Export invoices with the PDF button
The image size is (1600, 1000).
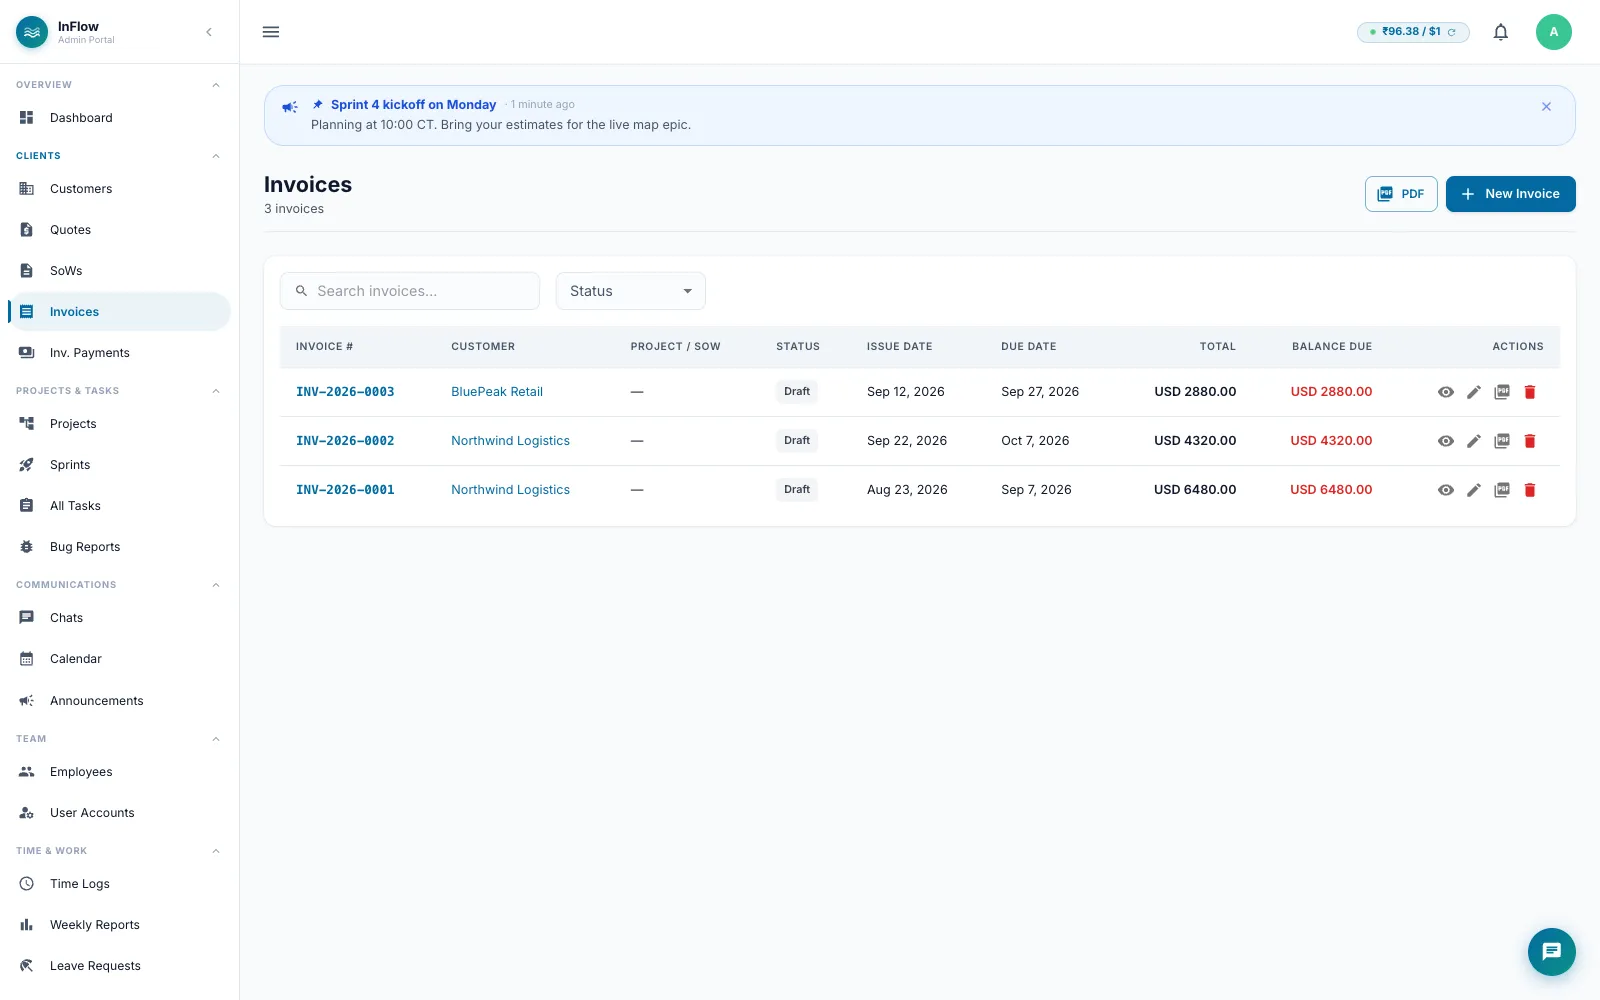pos(1401,194)
